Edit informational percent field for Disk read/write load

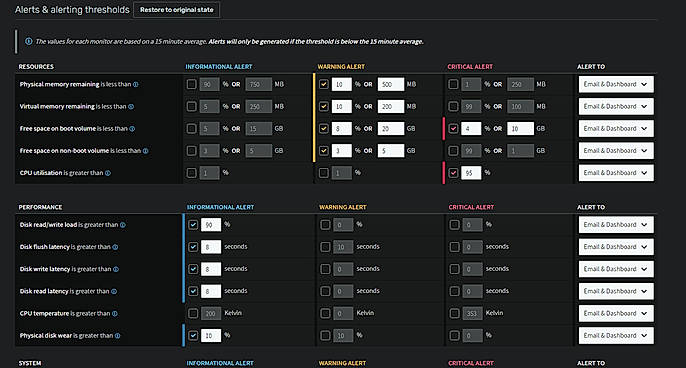211,224
